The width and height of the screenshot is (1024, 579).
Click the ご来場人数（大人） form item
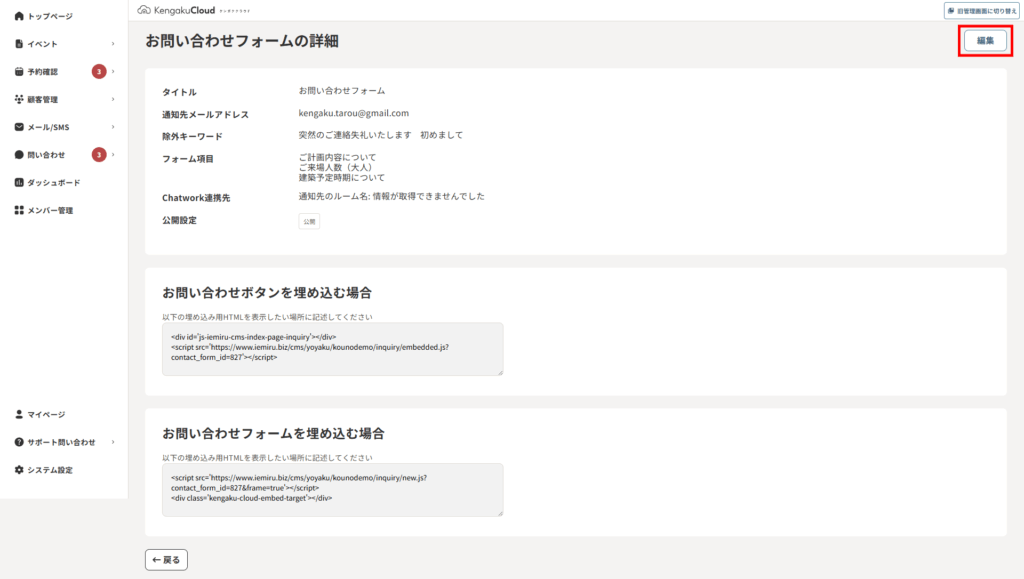pos(335,167)
